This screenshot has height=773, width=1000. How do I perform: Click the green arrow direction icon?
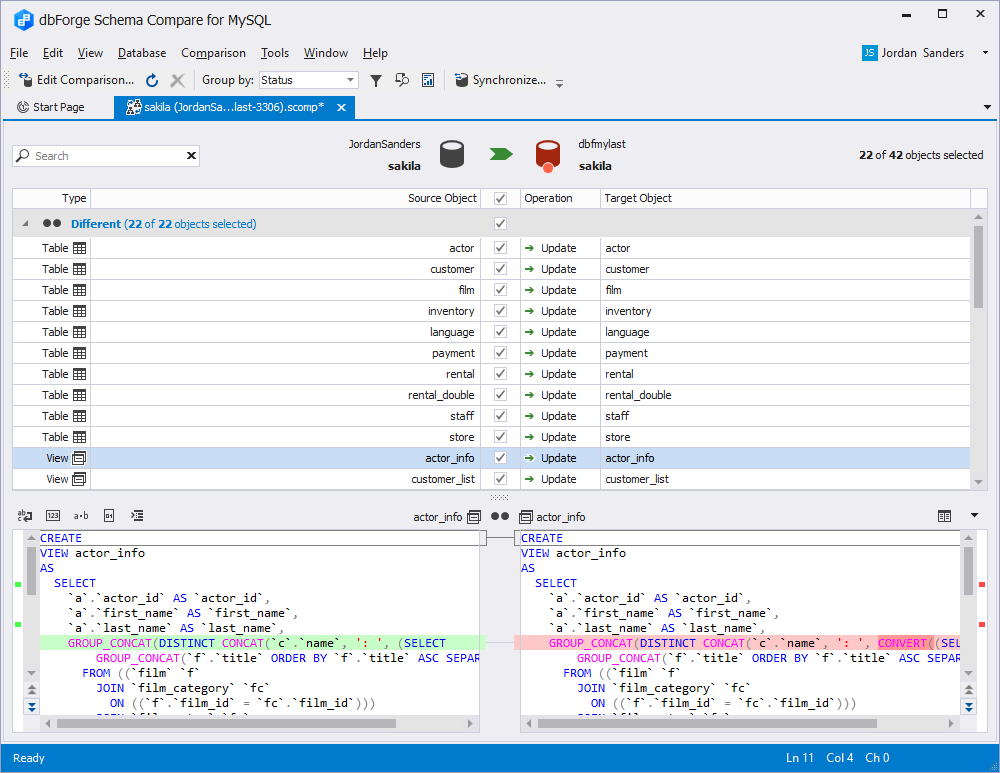click(501, 154)
